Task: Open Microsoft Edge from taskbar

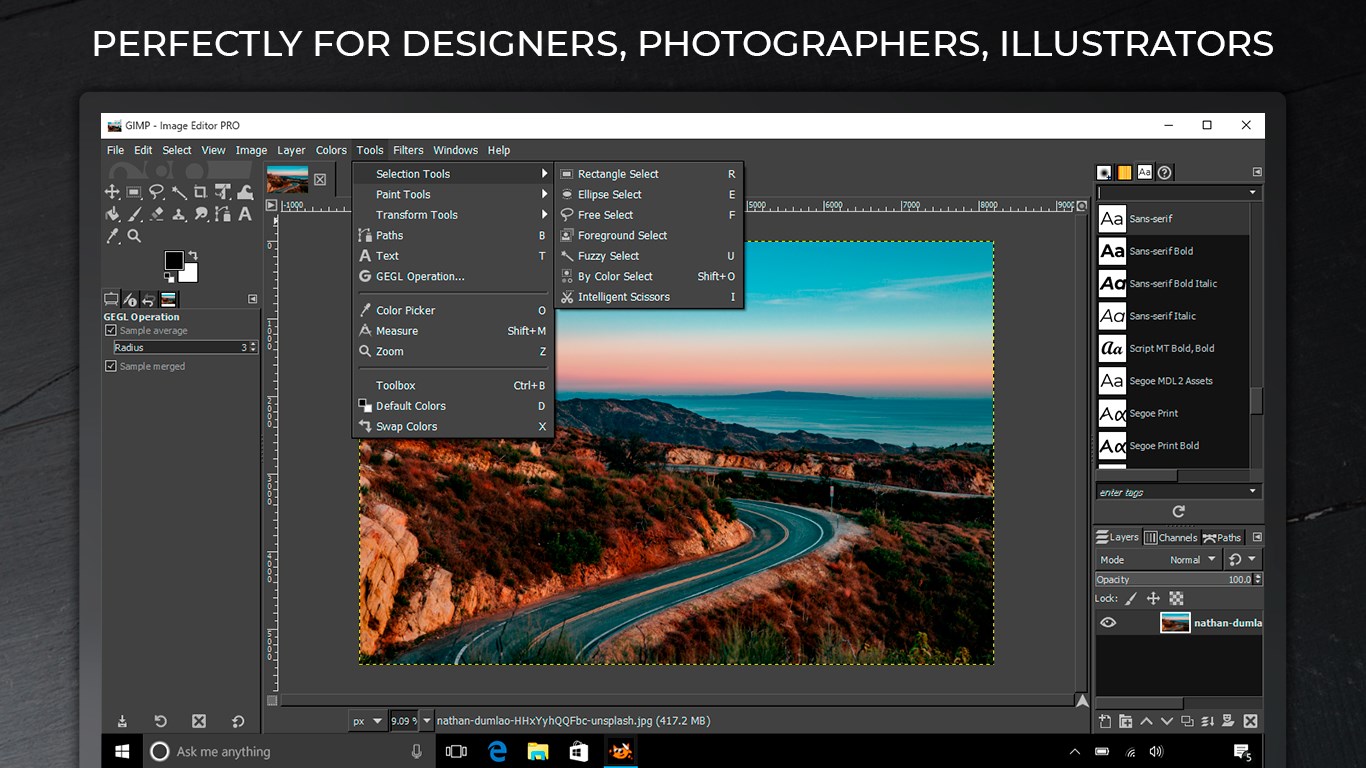Action: [497, 752]
